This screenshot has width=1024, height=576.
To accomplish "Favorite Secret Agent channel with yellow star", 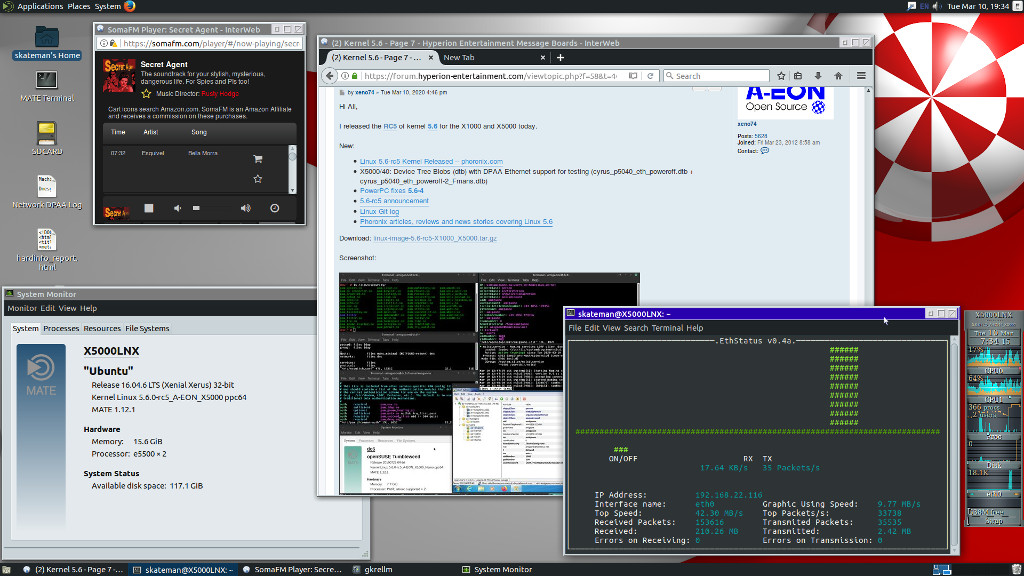I will (x=146, y=93).
